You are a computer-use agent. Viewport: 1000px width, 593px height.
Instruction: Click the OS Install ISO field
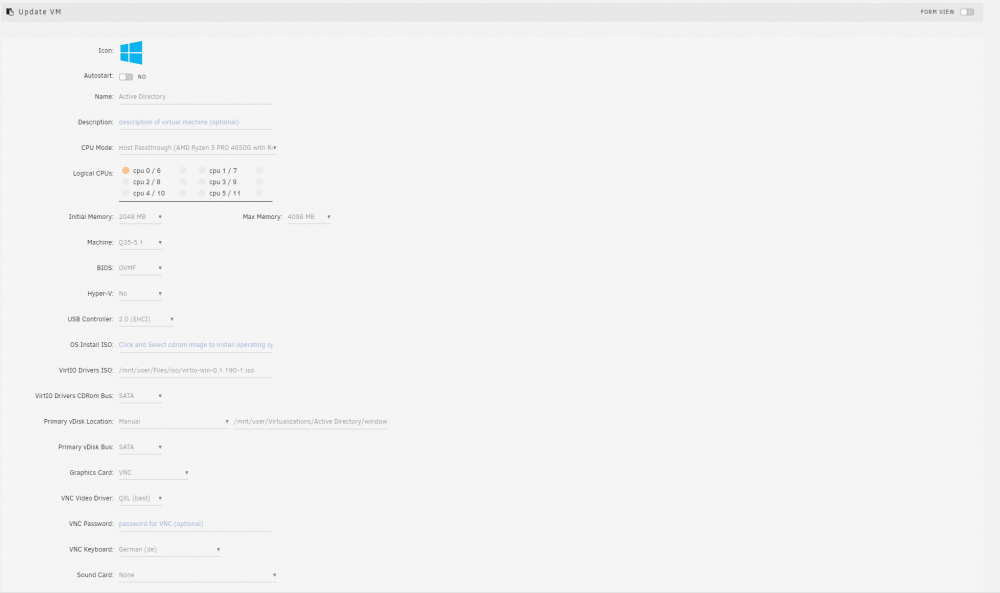coord(195,344)
